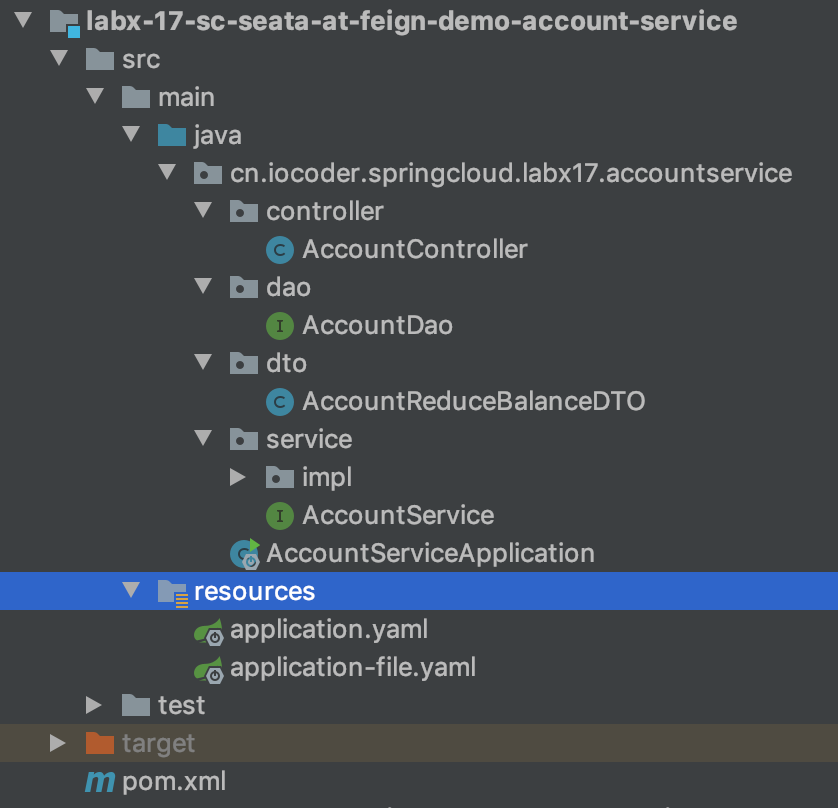Expand the target folder
Image resolution: width=838 pixels, height=808 pixels.
(x=57, y=743)
